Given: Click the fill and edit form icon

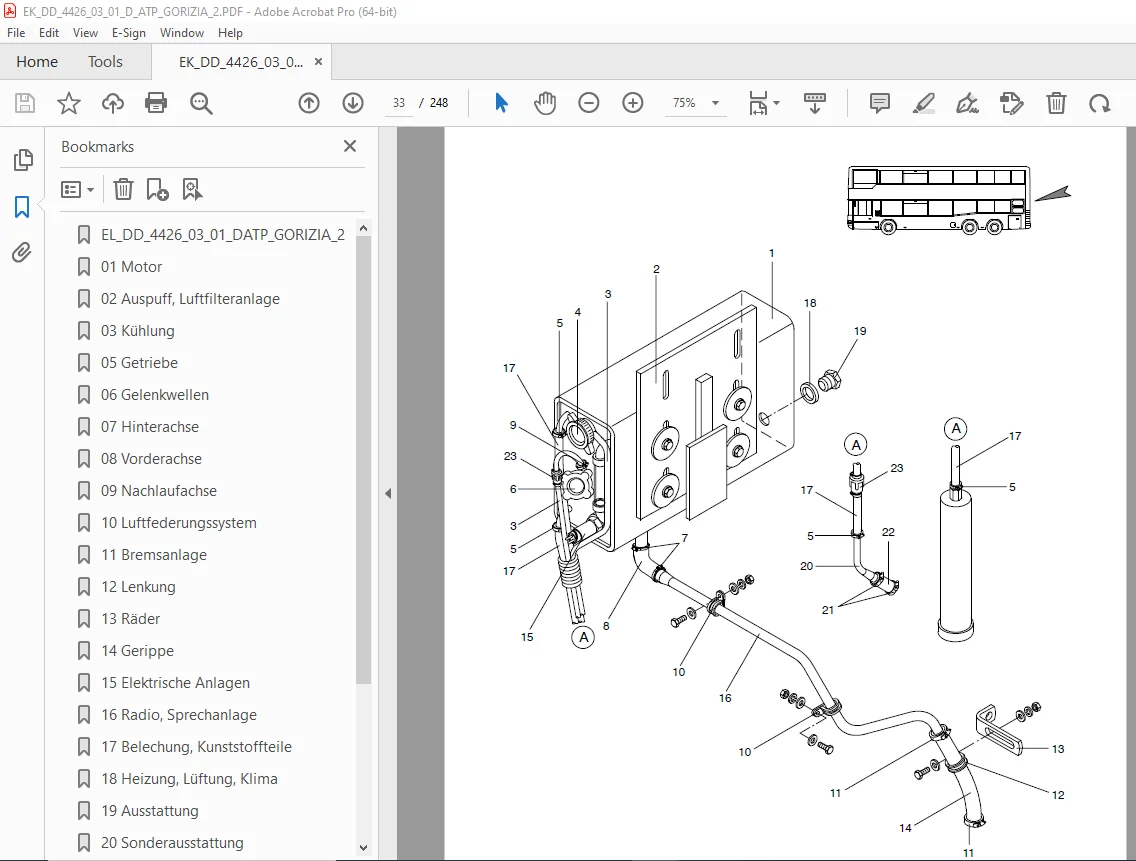Looking at the screenshot, I should coord(1011,103).
